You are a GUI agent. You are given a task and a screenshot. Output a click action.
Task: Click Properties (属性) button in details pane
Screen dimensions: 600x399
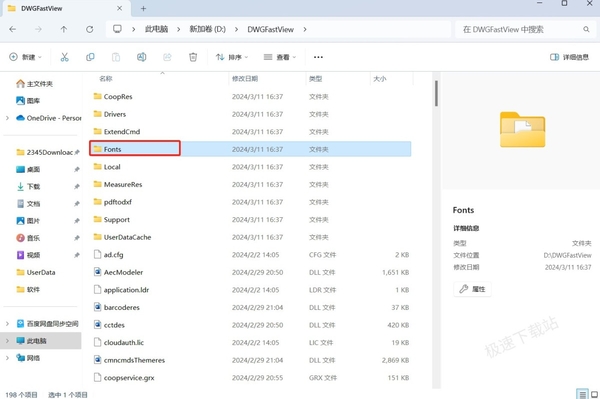pyautogui.click(x=472, y=289)
